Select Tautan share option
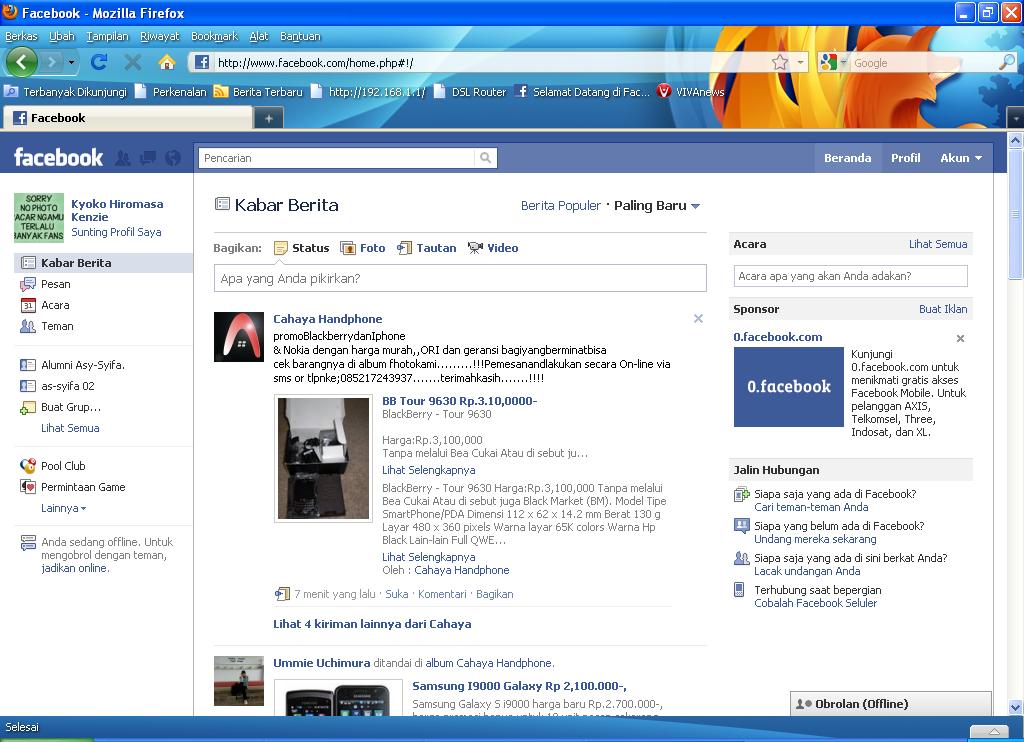This screenshot has height=742, width=1024. coord(426,248)
